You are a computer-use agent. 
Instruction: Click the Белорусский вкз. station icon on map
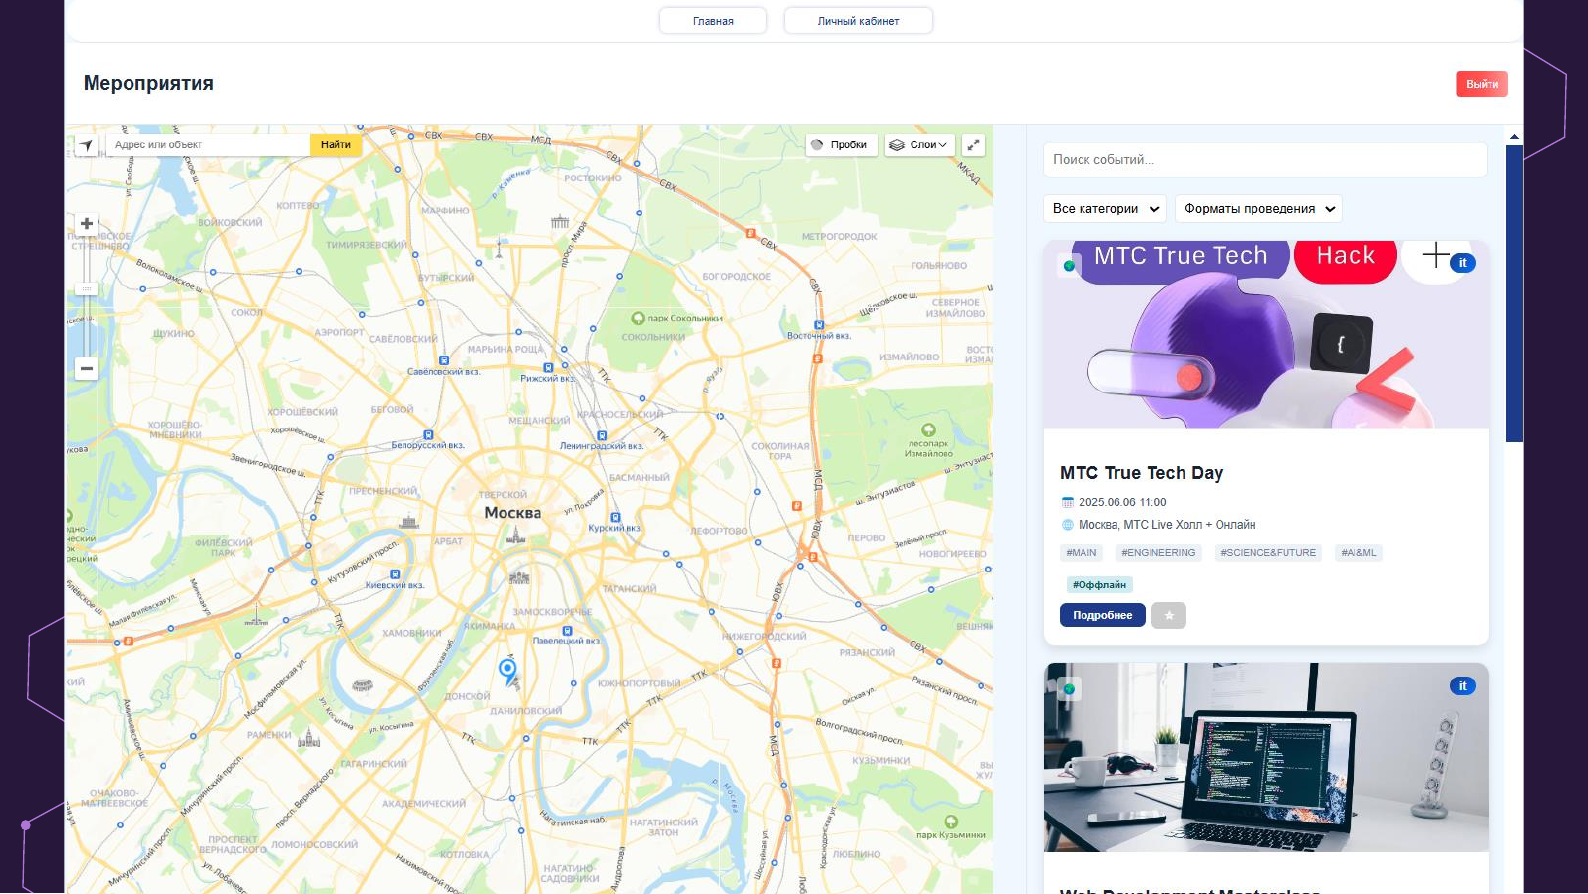click(x=428, y=435)
